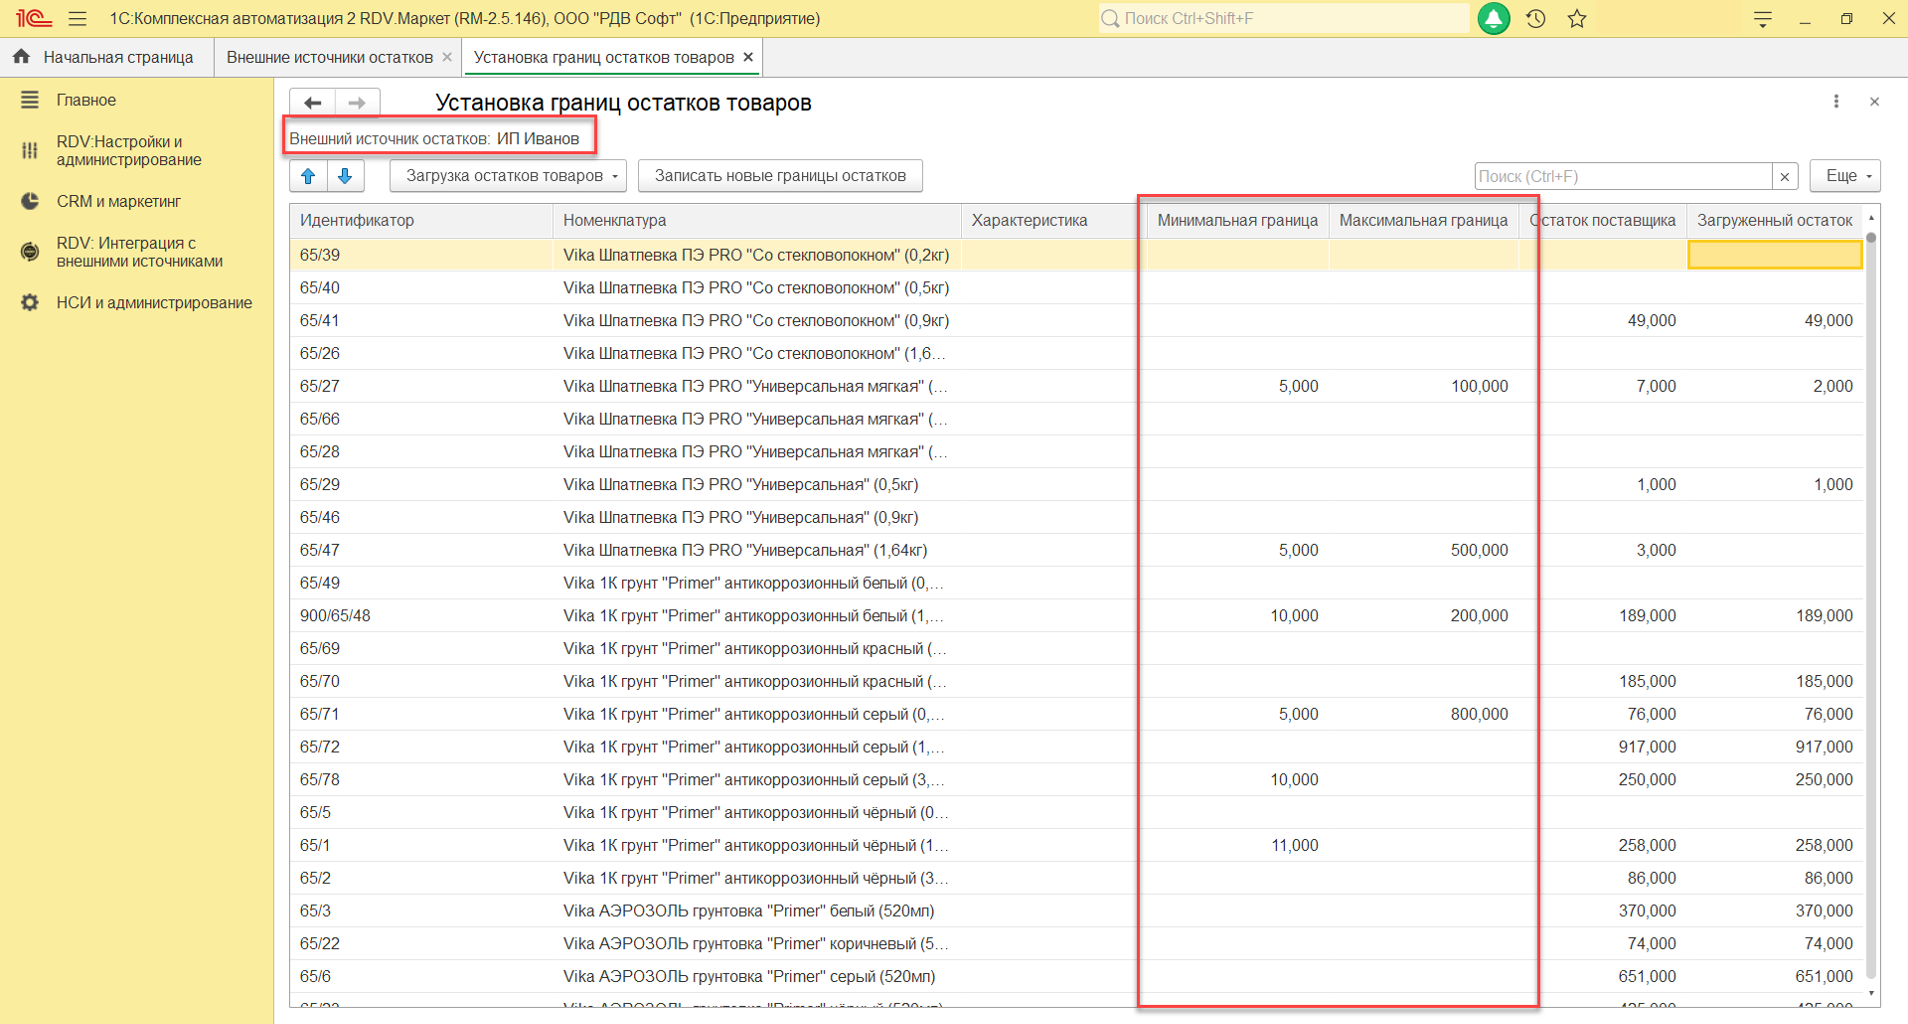
Task: Open the 'Еще' dropdown menu
Action: pos(1845,176)
